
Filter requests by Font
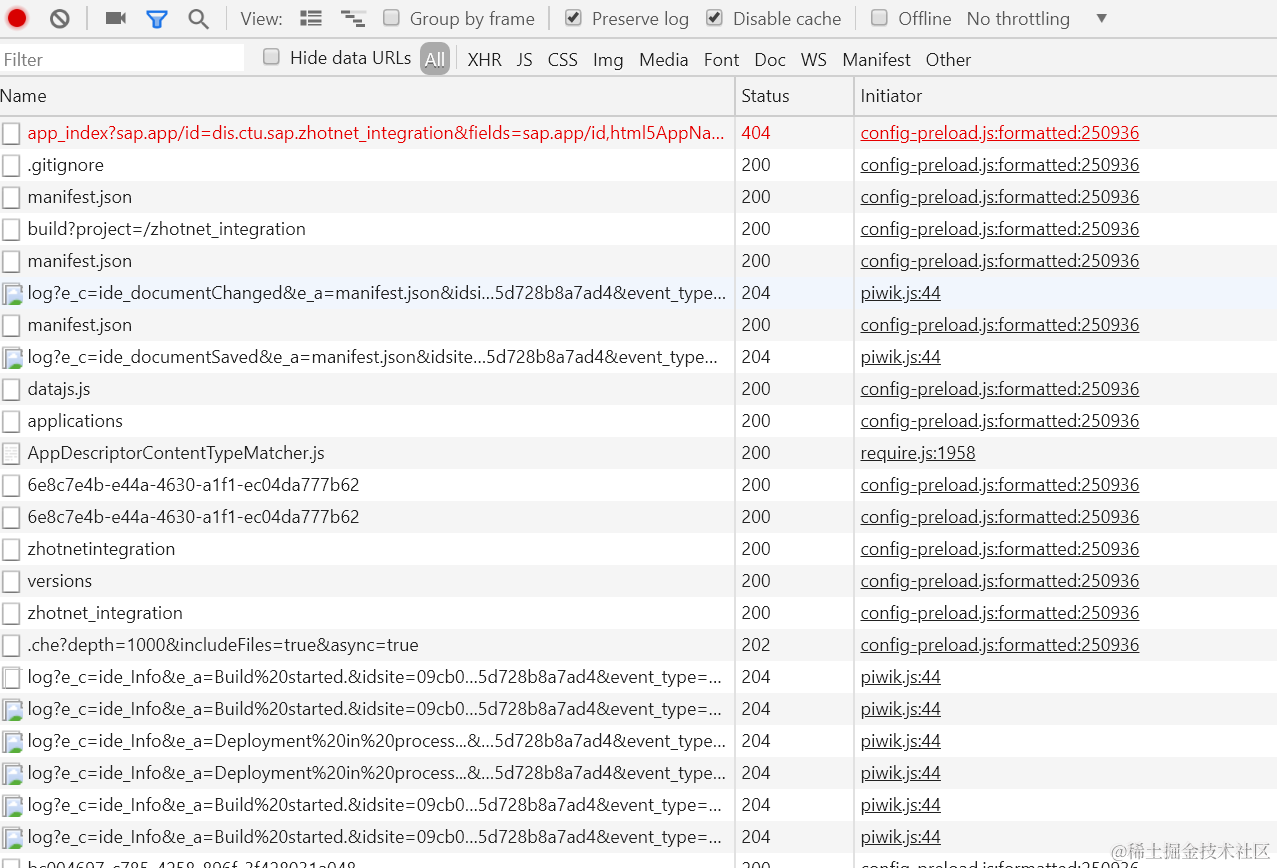(721, 59)
